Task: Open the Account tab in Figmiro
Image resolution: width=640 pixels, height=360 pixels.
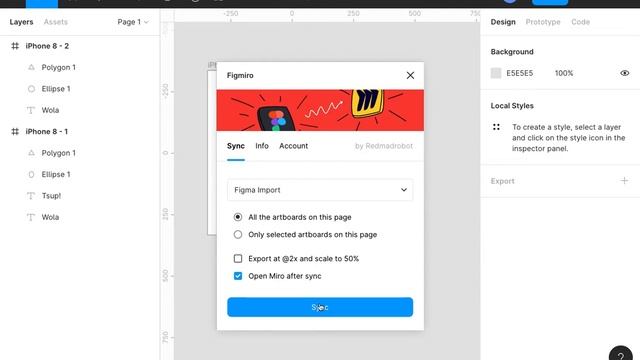Action: (x=293, y=146)
